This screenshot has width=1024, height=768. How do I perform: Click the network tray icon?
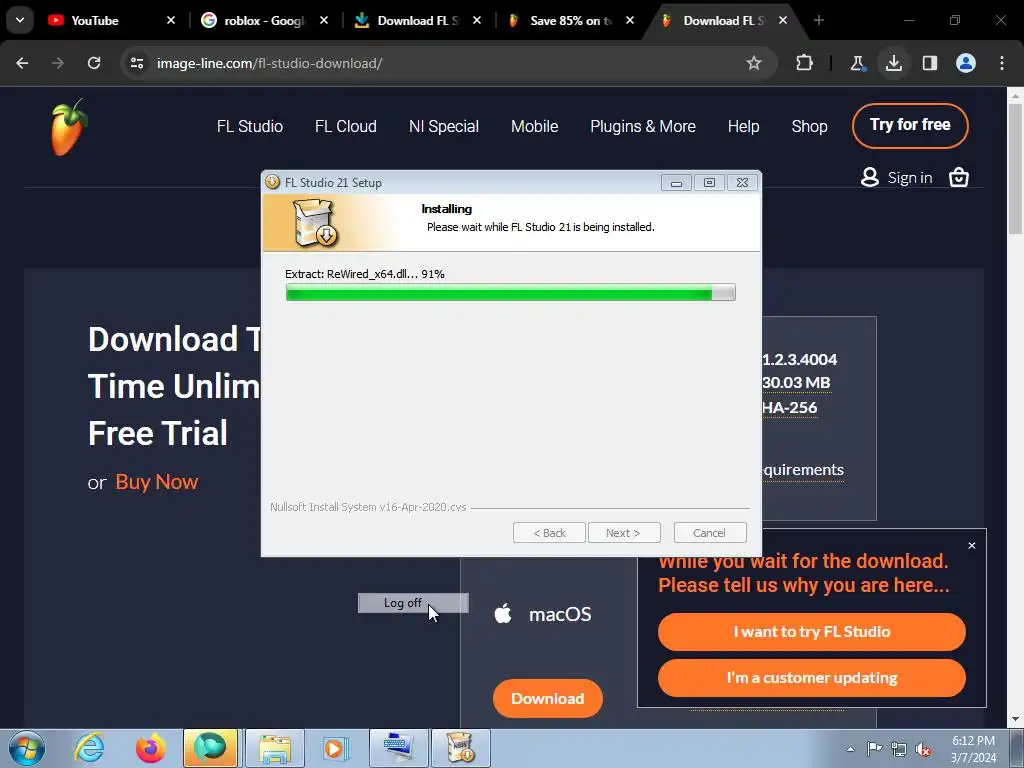pyautogui.click(x=899, y=749)
